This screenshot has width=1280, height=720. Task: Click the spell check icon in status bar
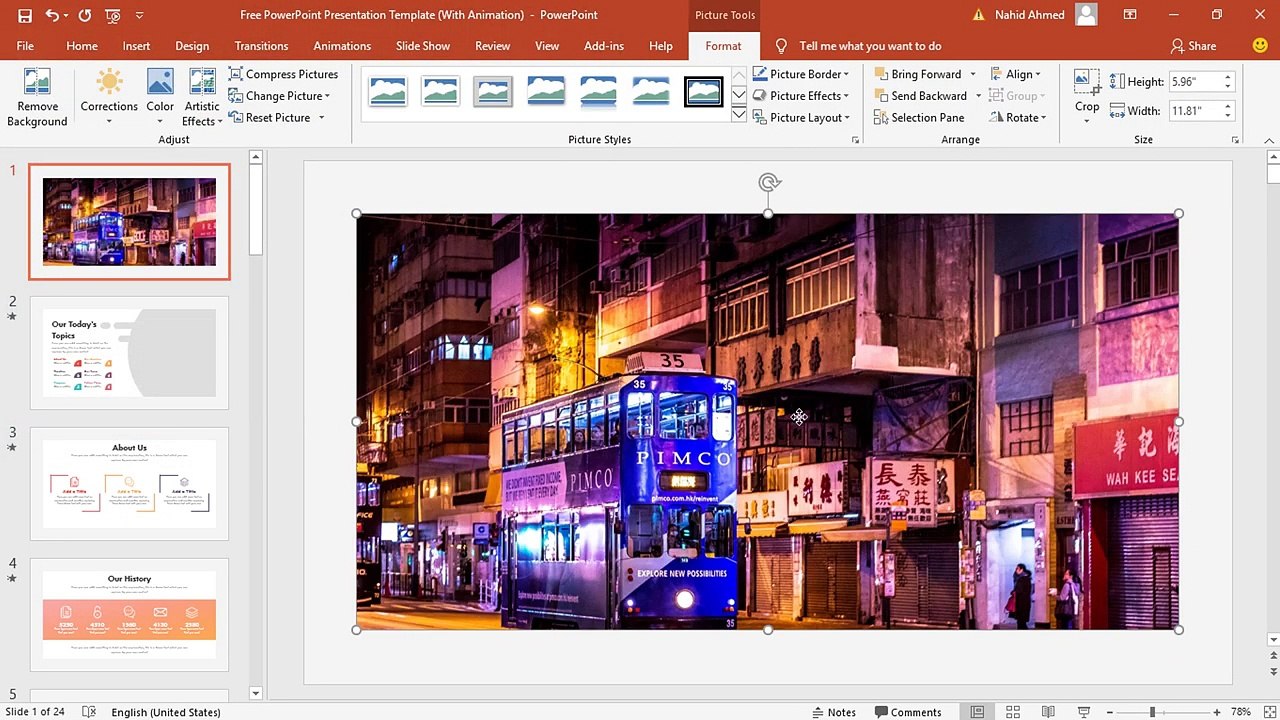point(89,712)
